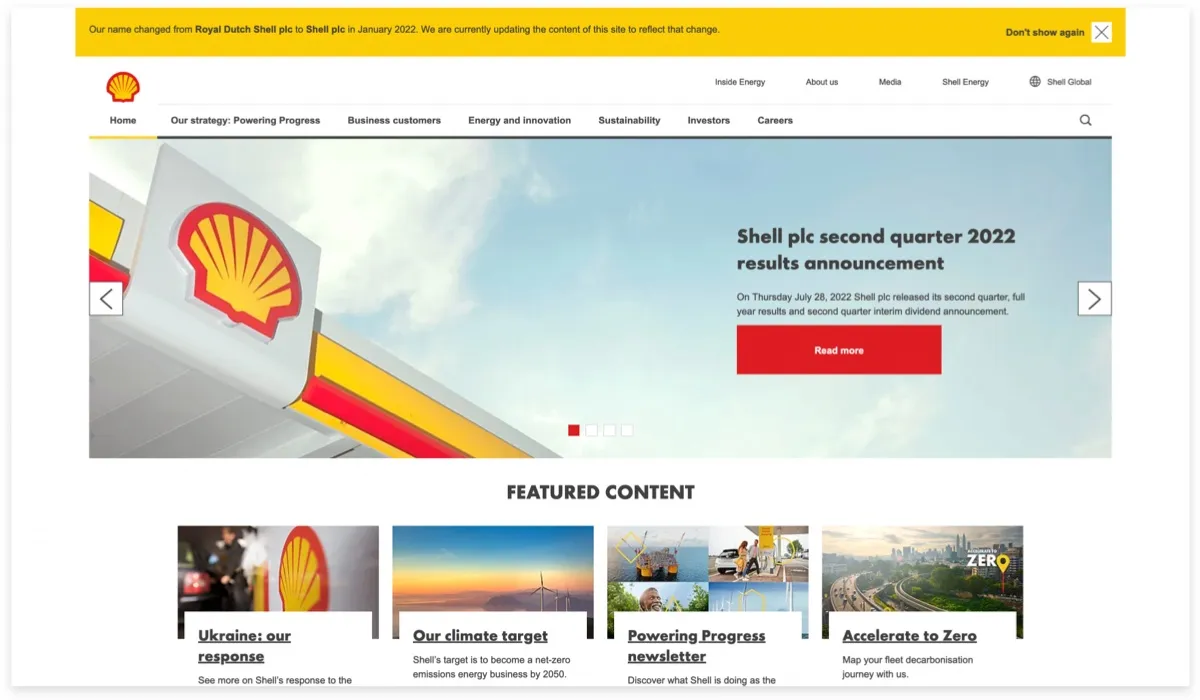Open the Ukraine: our response thumbnail image
This screenshot has width=1200, height=700.
[x=278, y=569]
